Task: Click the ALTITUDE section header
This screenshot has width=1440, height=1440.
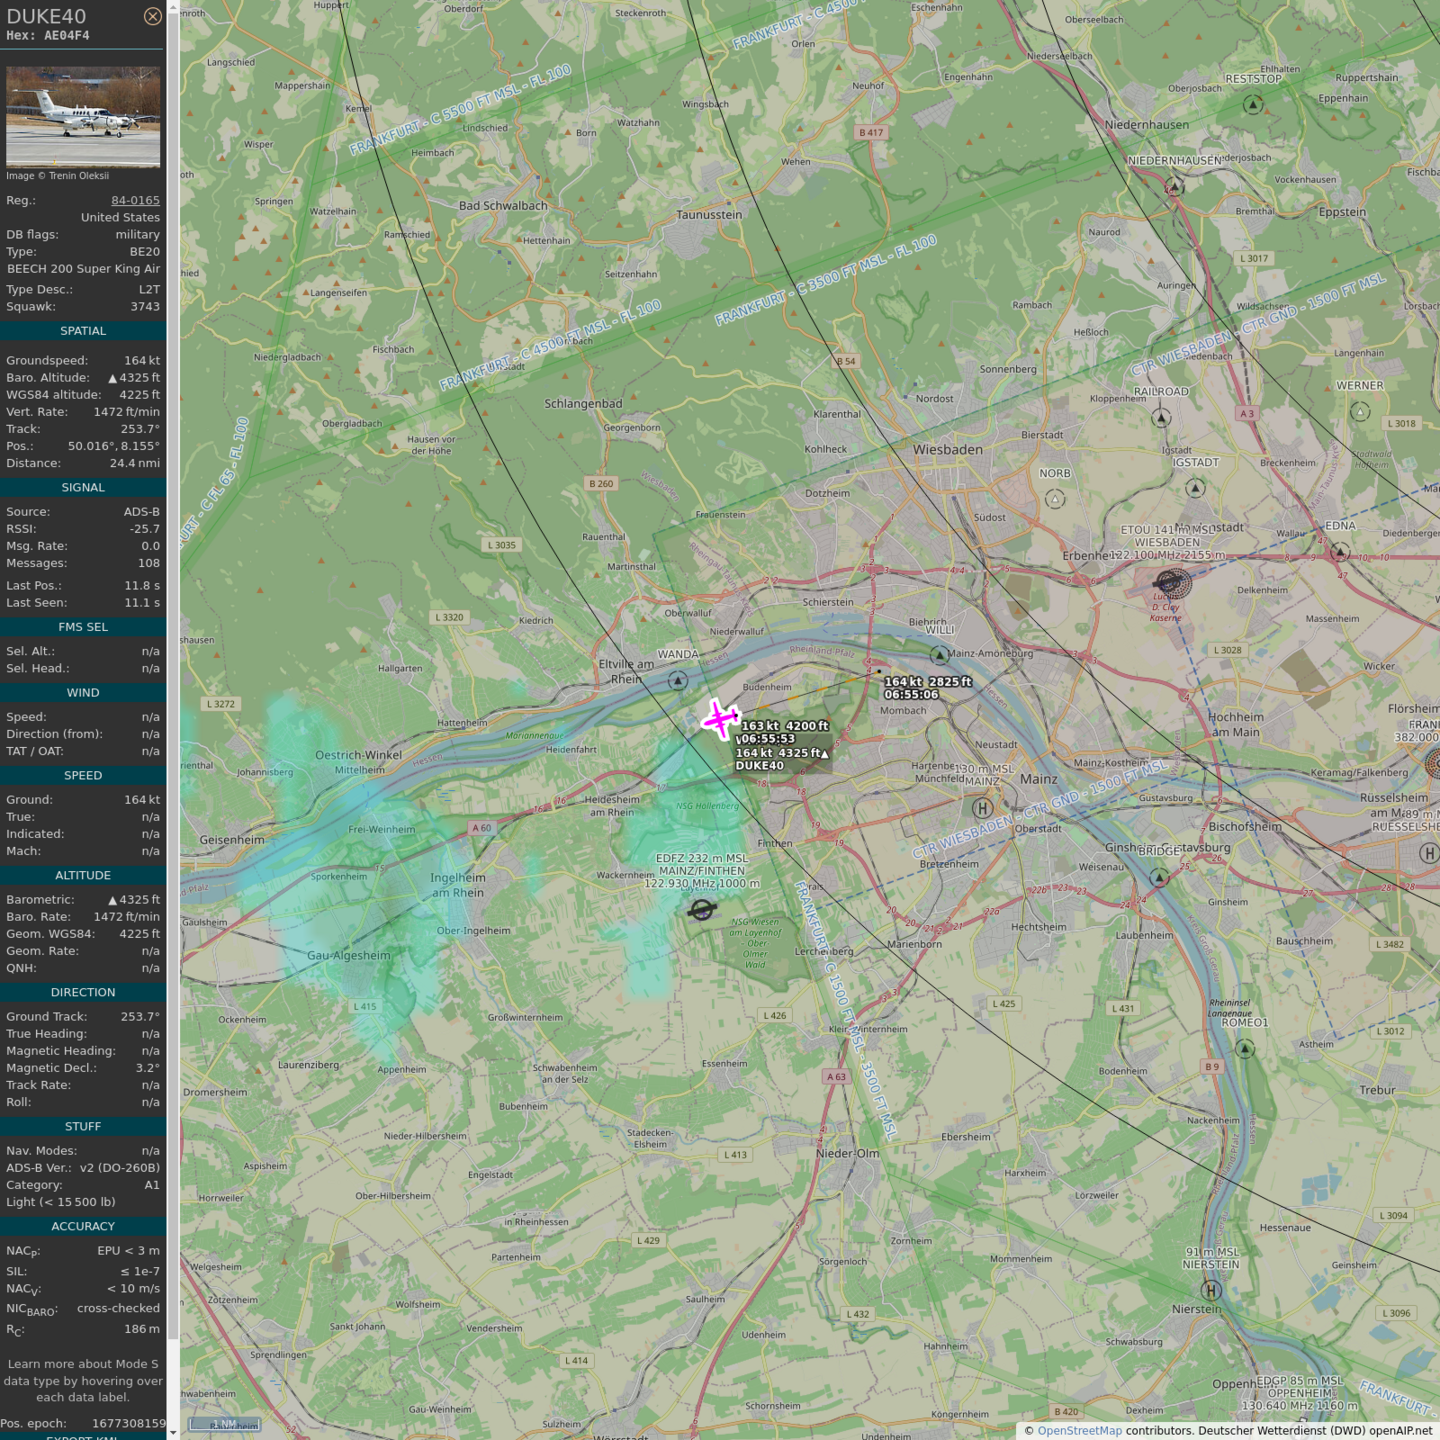Action: coord(83,875)
